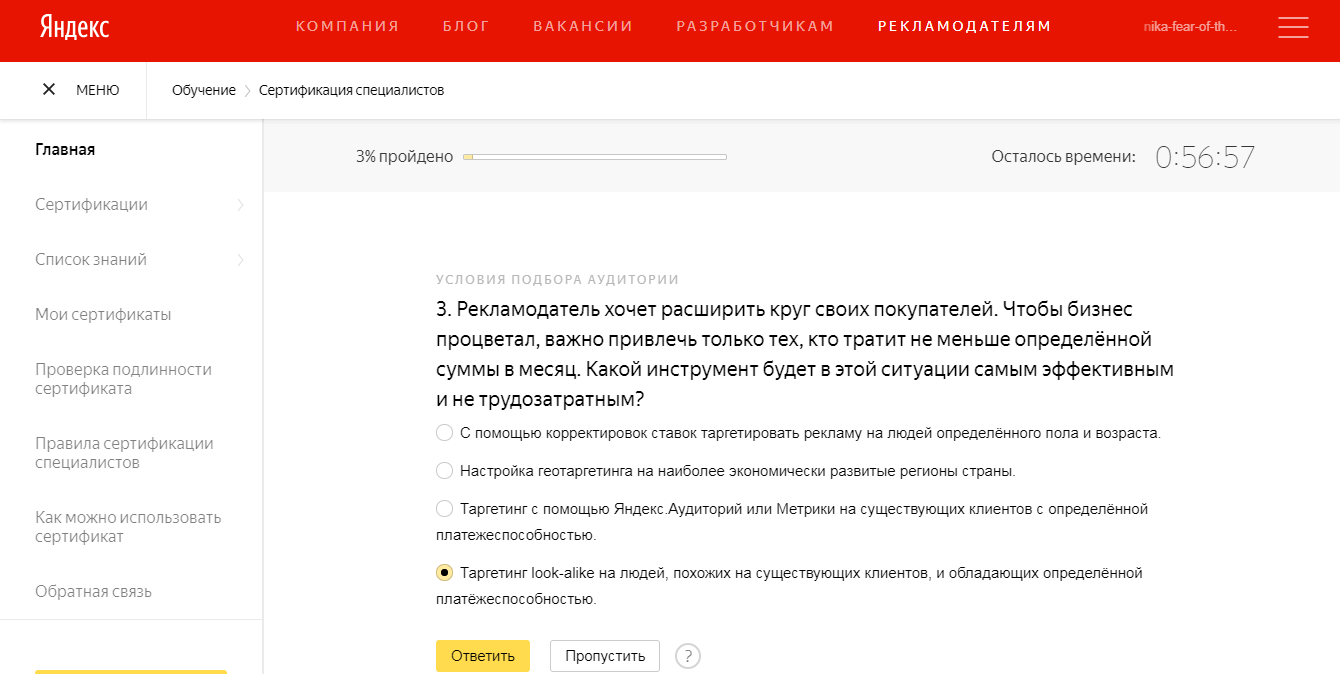Image resolution: width=1340 pixels, height=674 pixels.
Task: Select the bid adjustment answer option
Action: click(443, 432)
